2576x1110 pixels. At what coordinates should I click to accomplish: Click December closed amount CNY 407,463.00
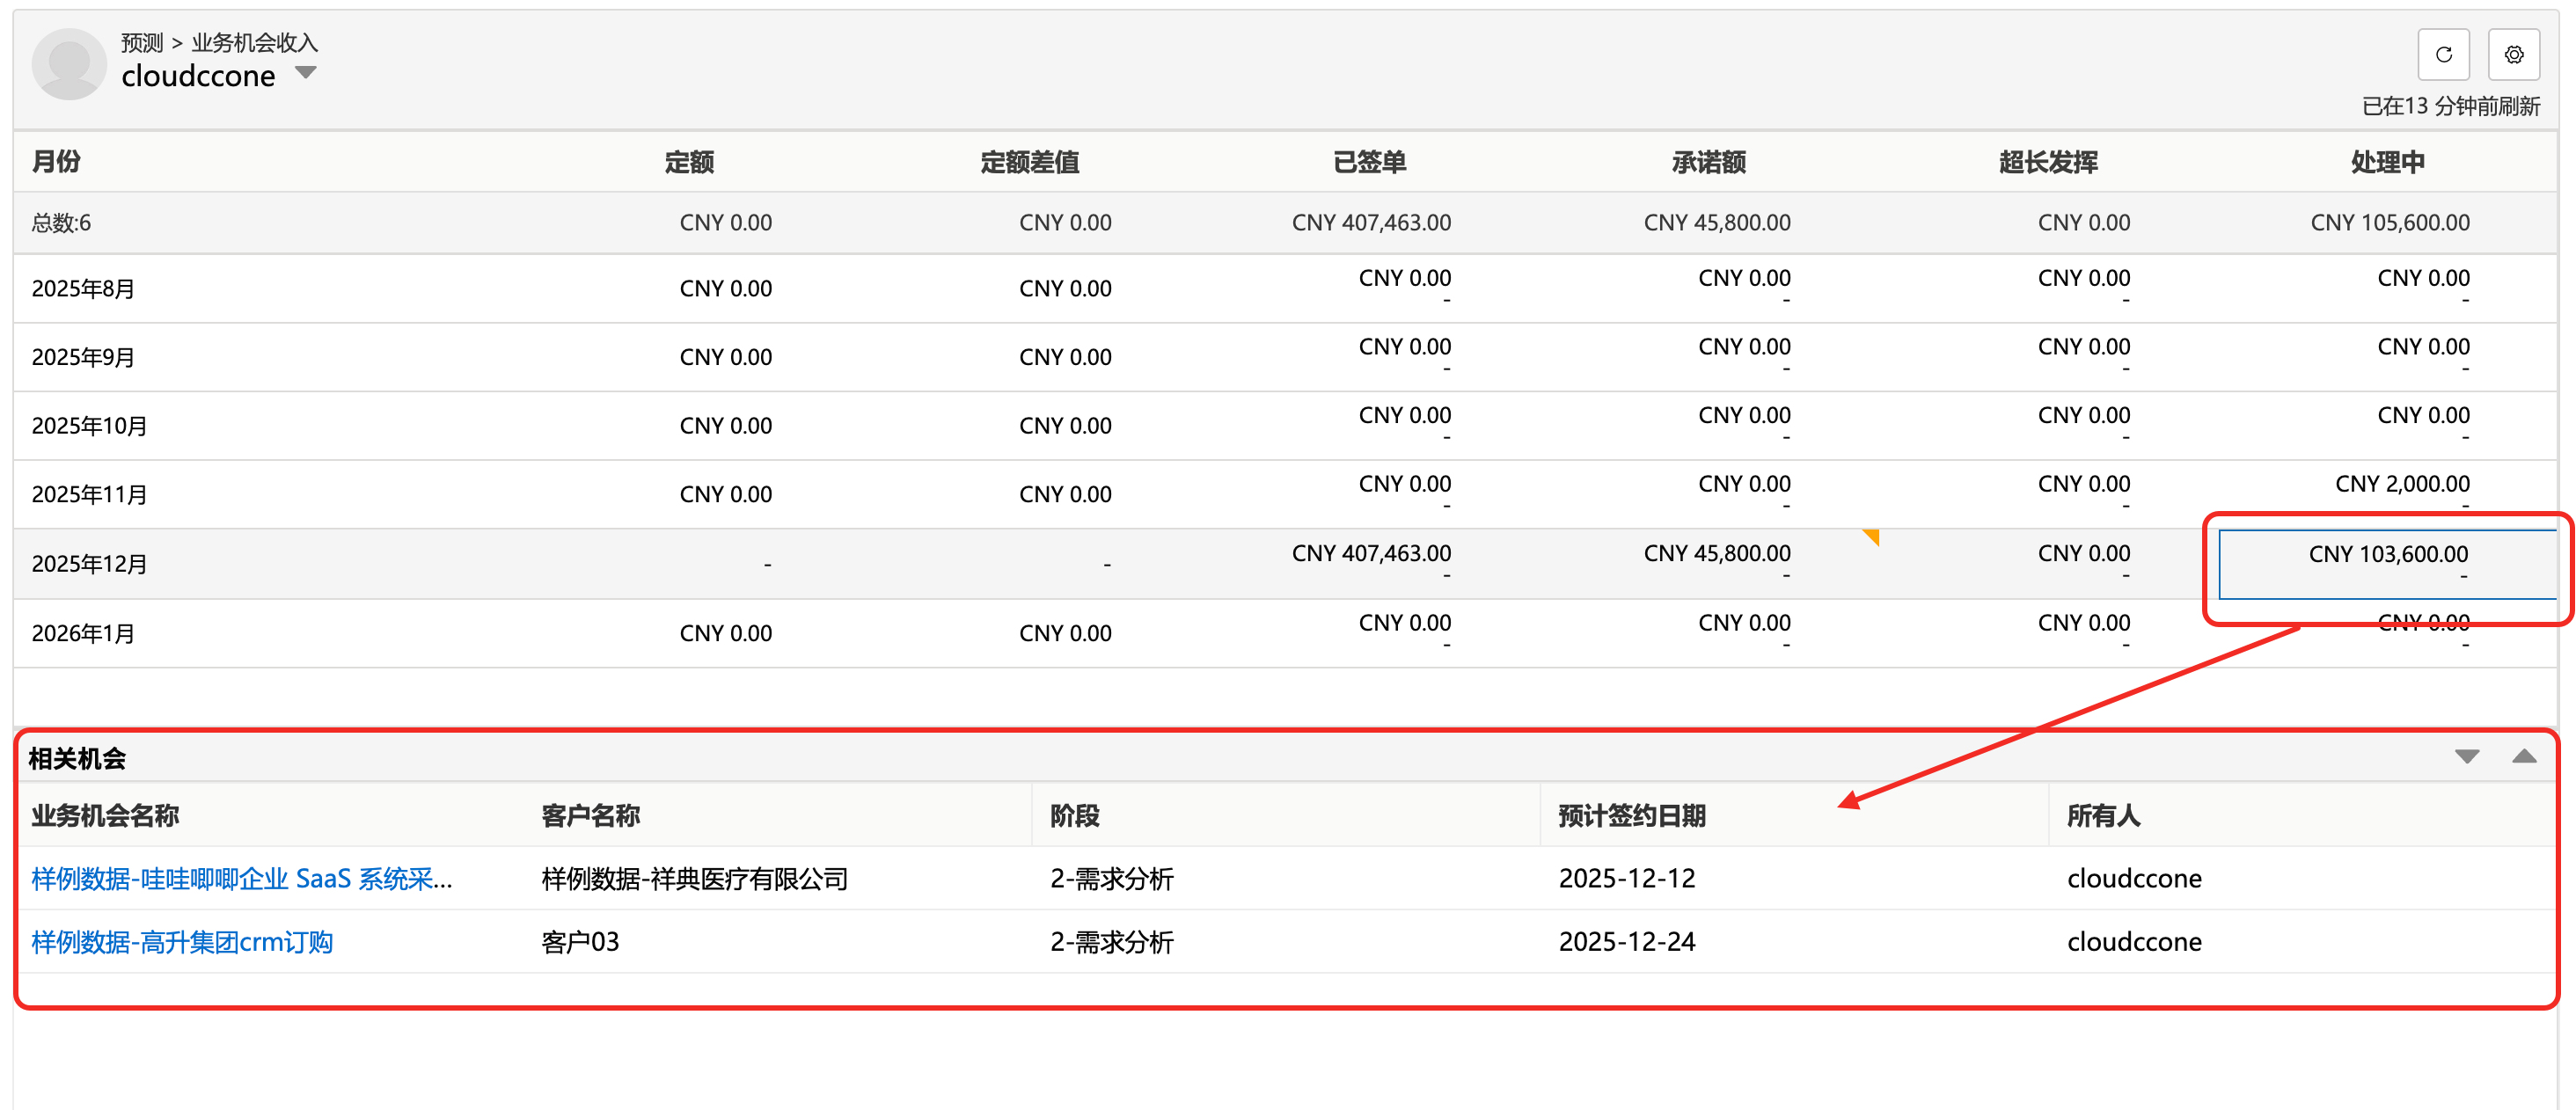[x=1370, y=554]
